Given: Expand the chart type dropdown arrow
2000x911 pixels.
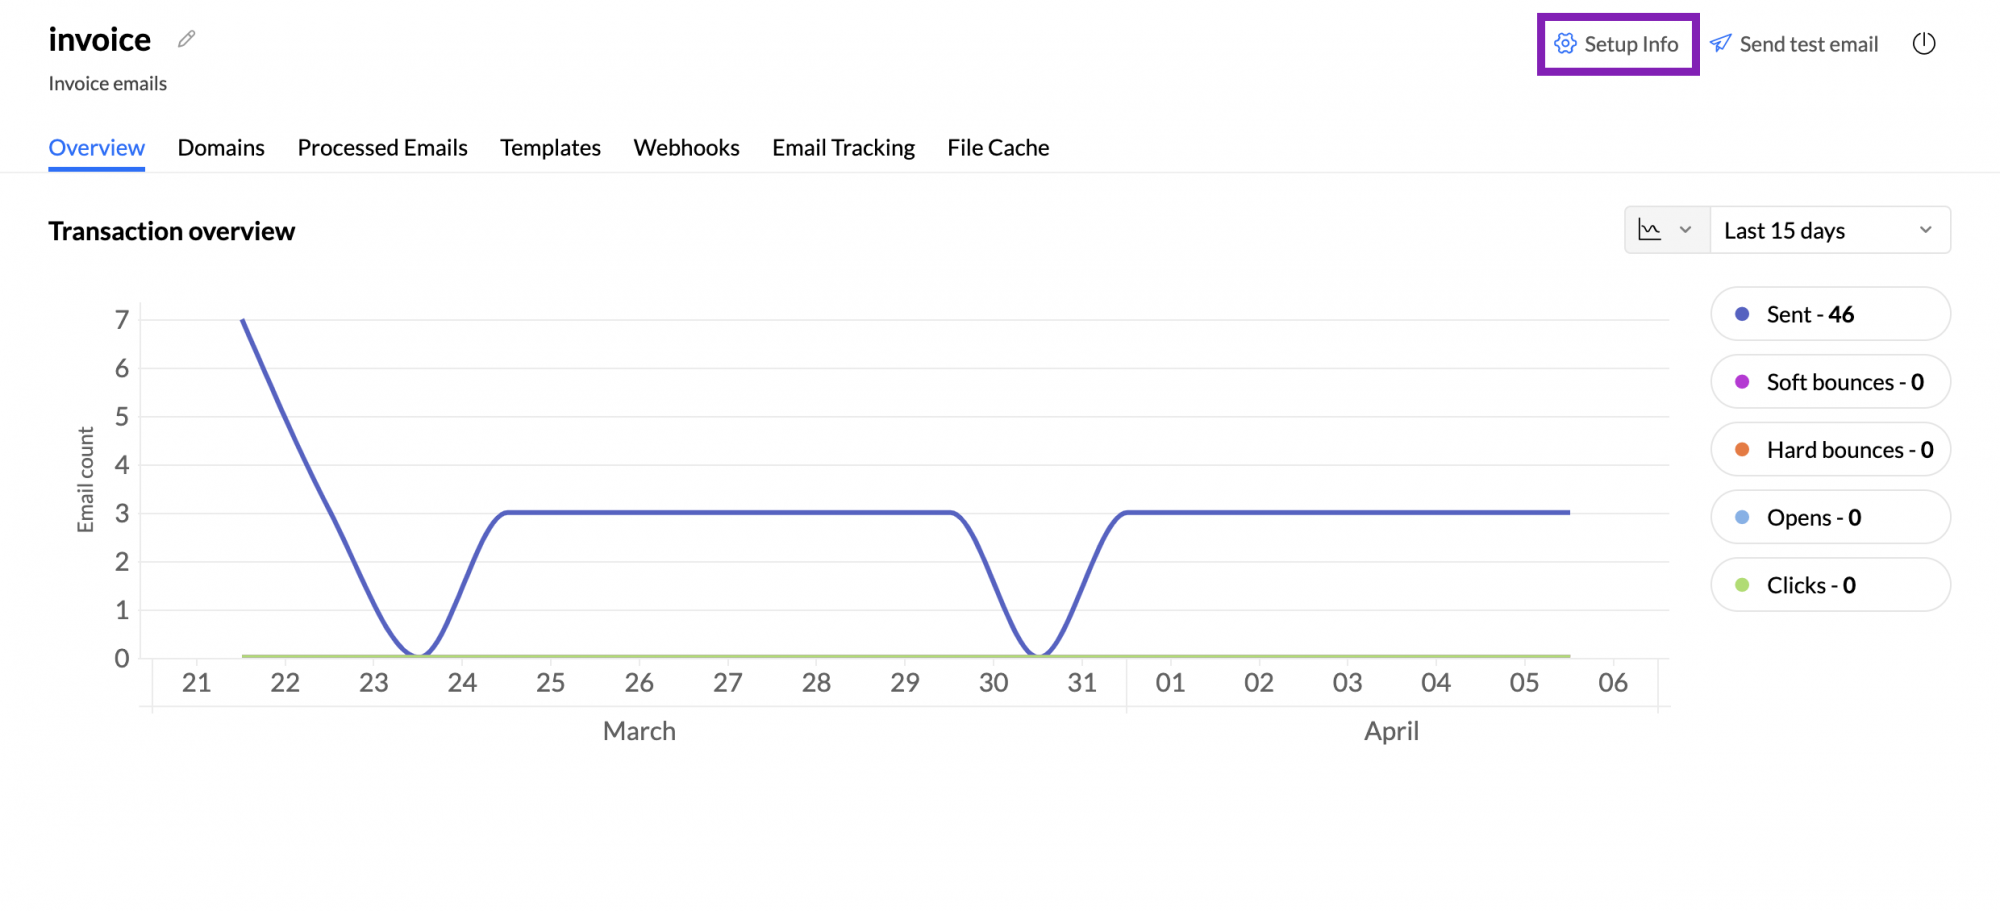Looking at the screenshot, I should (x=1686, y=230).
